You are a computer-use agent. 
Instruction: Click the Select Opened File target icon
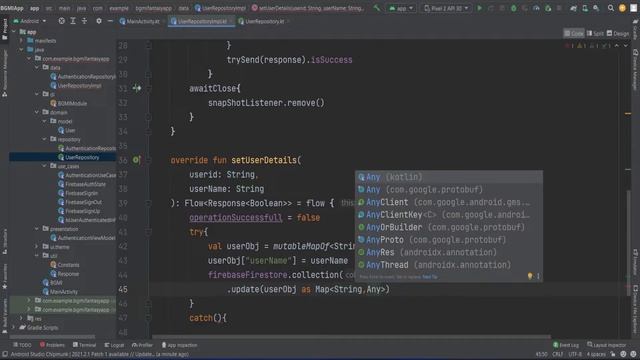[61, 21]
